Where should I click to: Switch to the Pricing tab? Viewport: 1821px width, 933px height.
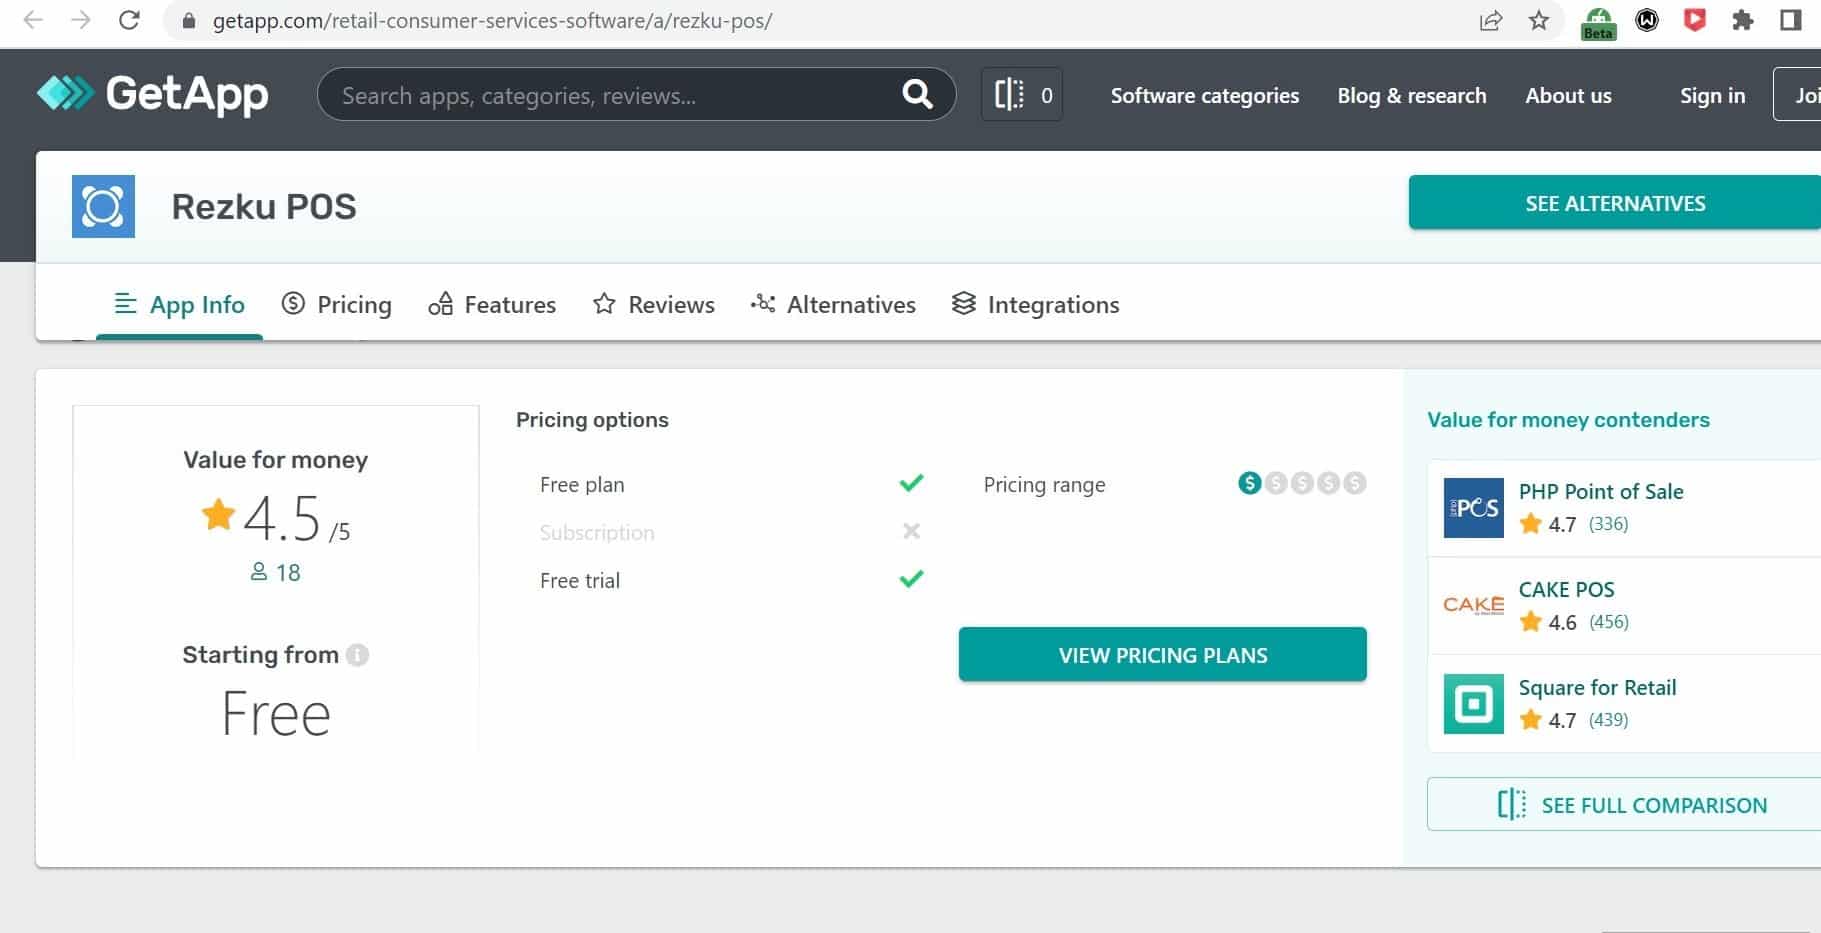(x=336, y=304)
